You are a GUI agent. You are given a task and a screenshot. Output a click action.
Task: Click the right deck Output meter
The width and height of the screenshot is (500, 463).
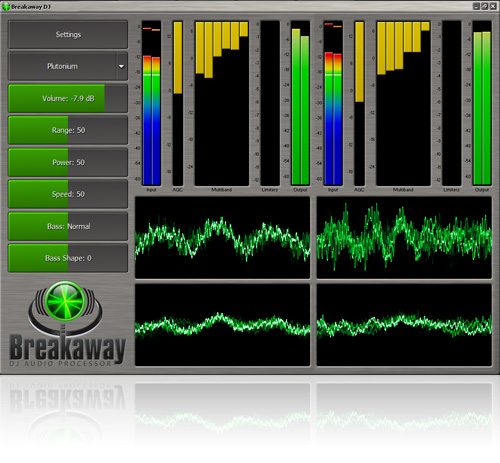(482, 103)
